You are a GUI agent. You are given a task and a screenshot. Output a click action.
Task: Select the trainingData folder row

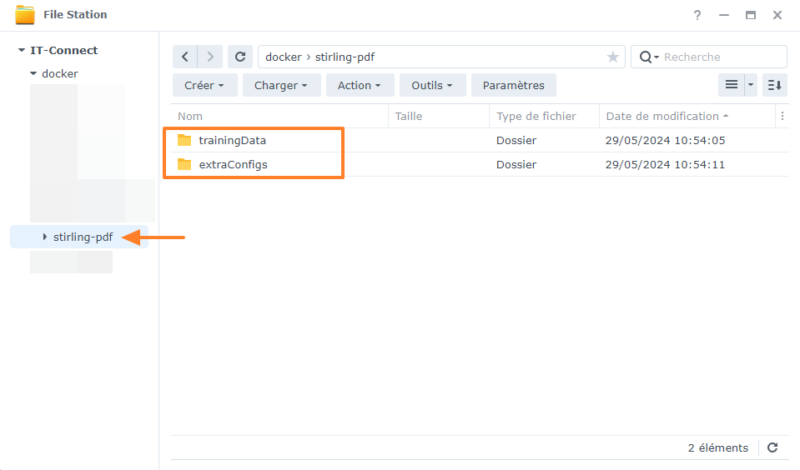[480, 140]
